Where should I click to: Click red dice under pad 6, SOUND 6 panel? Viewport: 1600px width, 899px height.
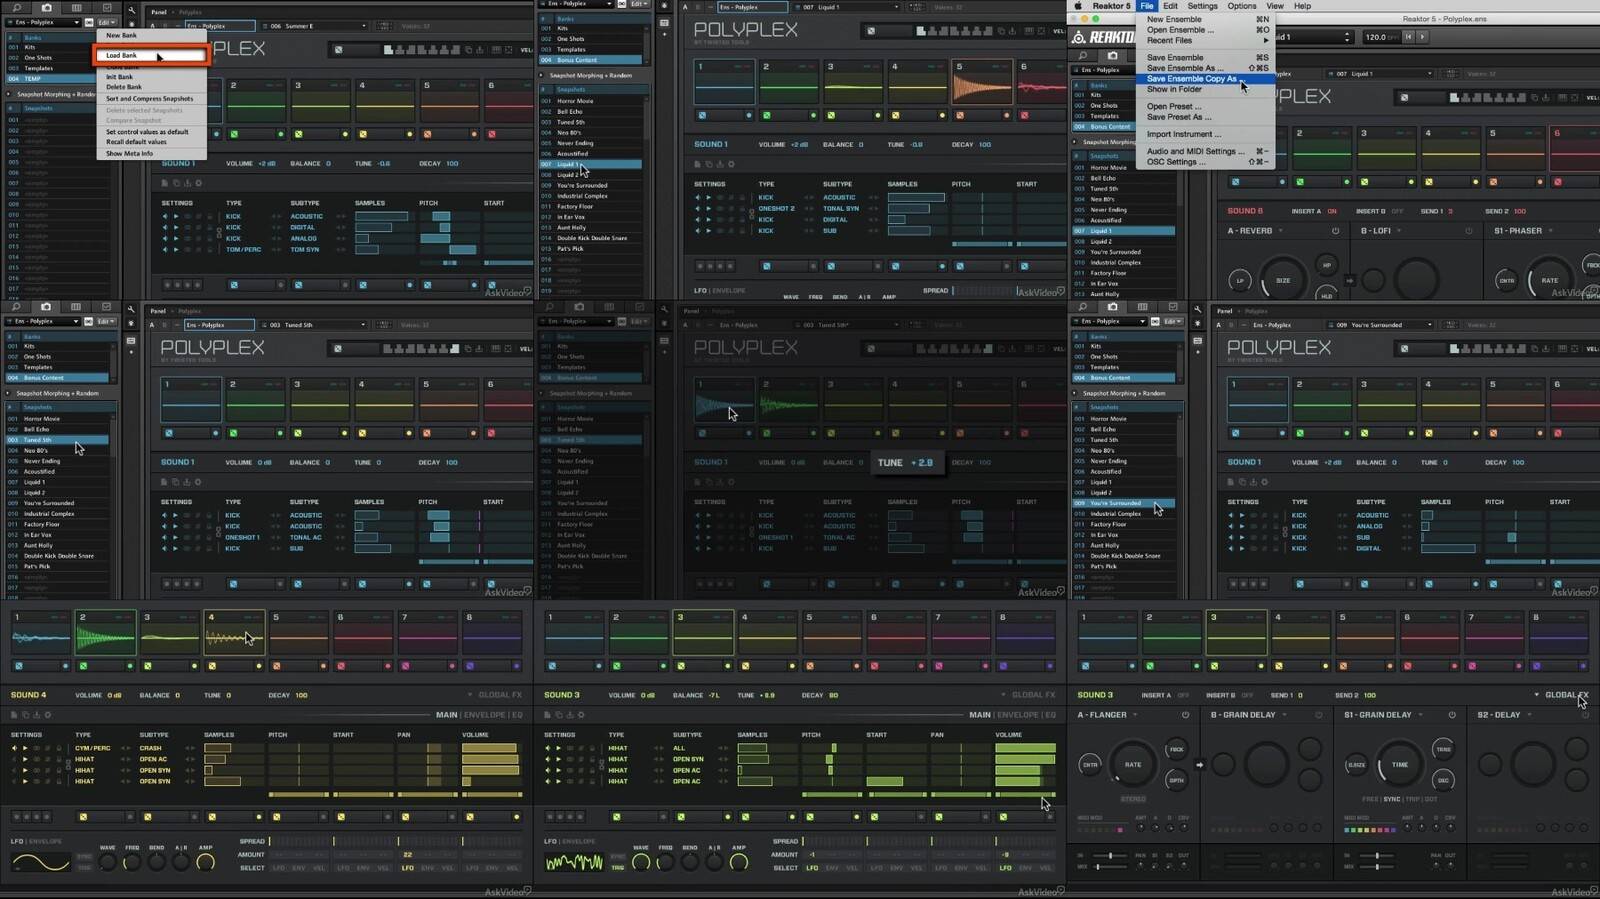tap(1557, 182)
